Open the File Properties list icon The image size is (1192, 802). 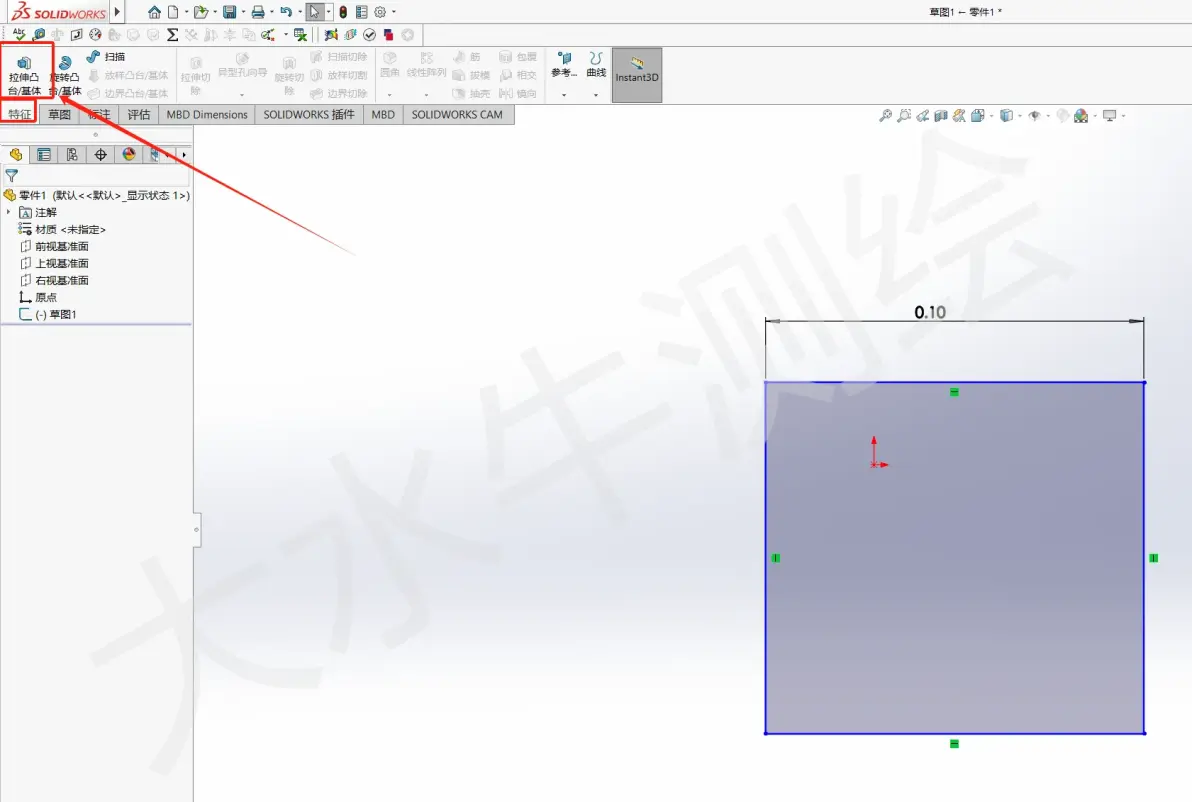coord(361,12)
